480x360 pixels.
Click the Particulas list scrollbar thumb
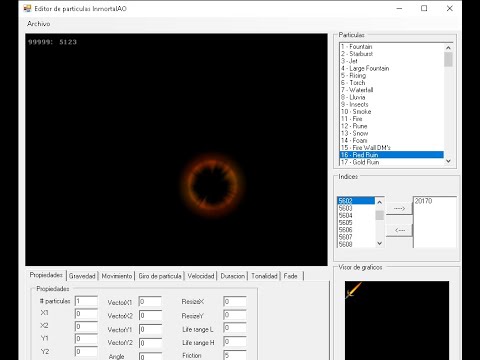448,59
